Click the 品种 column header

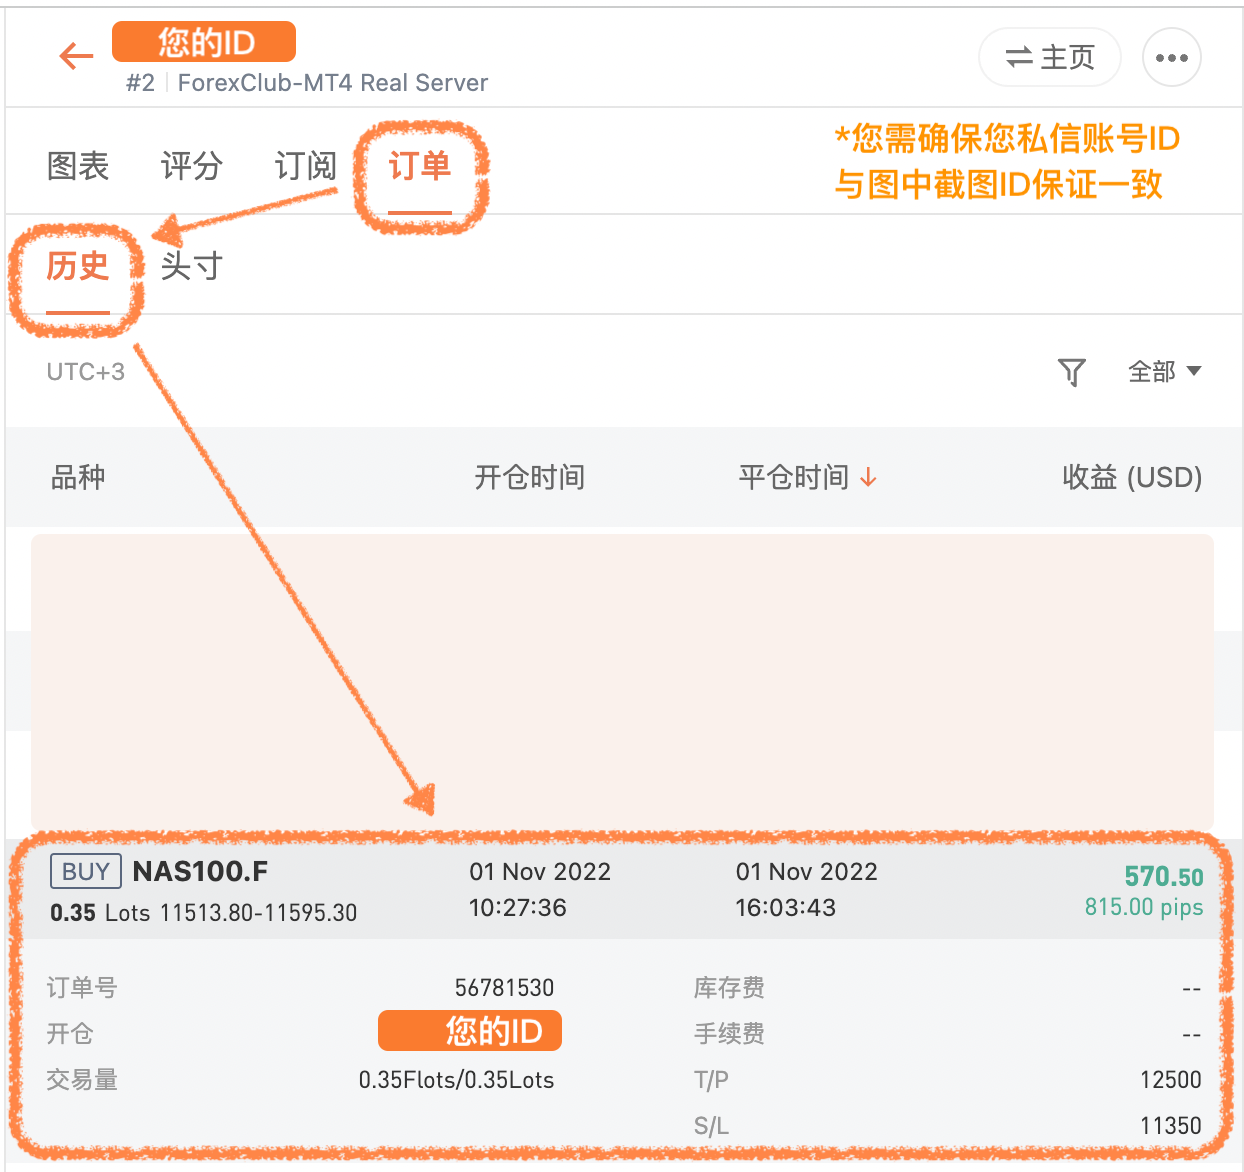[x=78, y=478]
